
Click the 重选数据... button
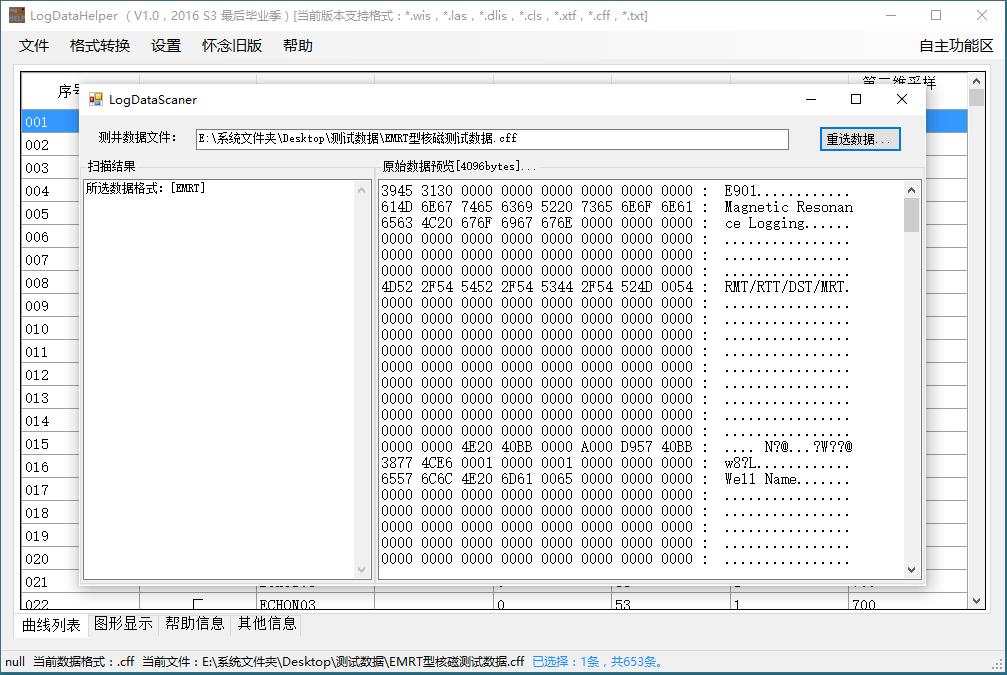860,139
